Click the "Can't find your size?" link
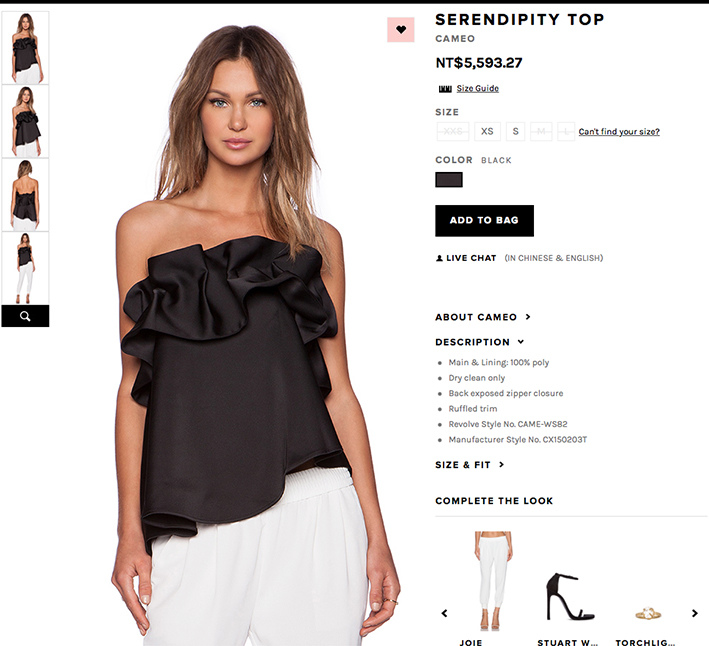Image resolution: width=709 pixels, height=646 pixels. pos(619,132)
